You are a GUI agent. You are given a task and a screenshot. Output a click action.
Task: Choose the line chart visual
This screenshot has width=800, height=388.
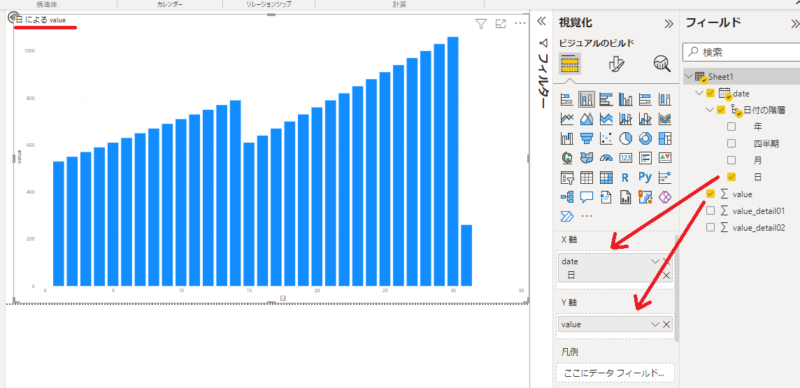coord(566,118)
